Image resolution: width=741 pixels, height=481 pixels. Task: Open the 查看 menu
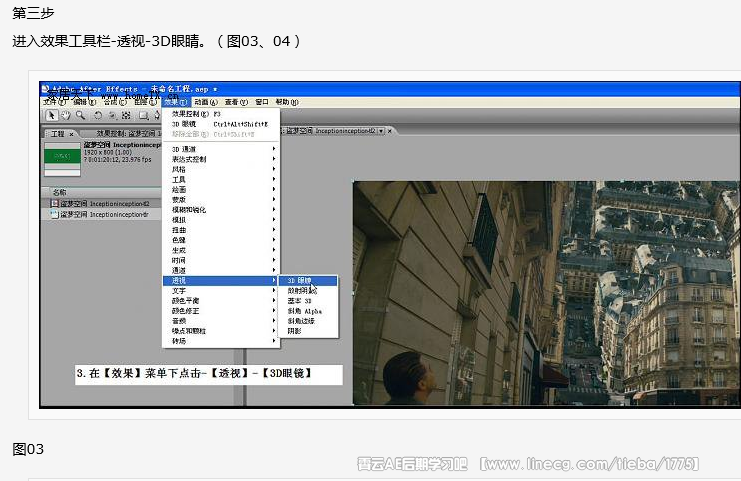236,102
